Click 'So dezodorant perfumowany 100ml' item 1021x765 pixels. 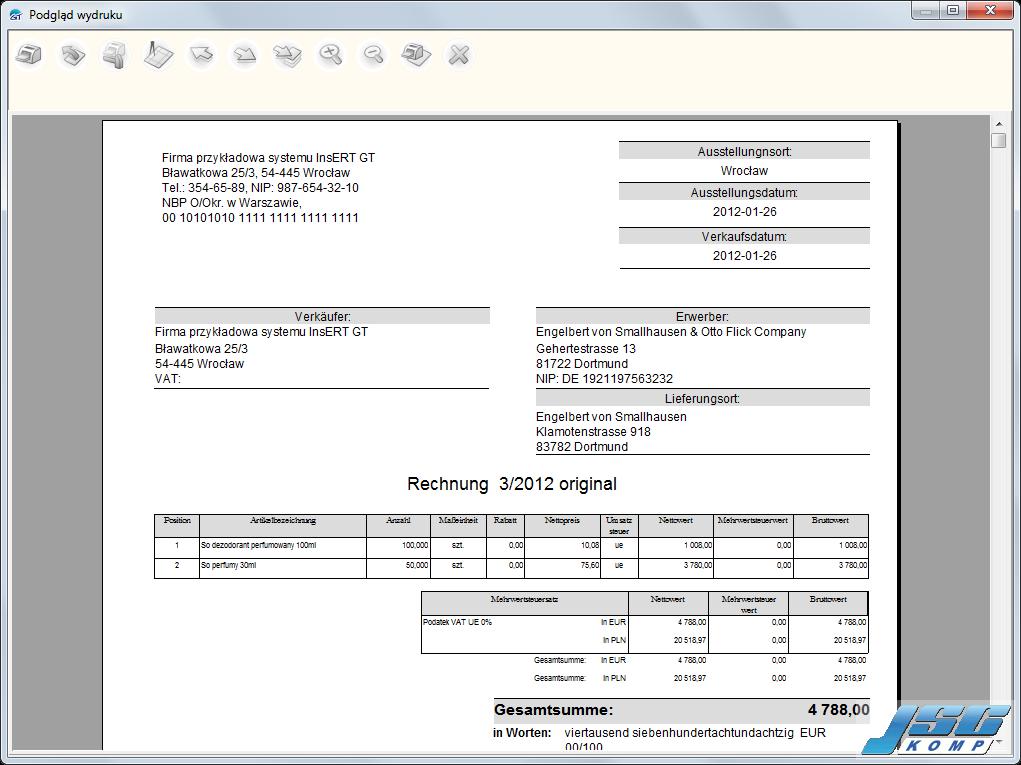(x=259, y=545)
